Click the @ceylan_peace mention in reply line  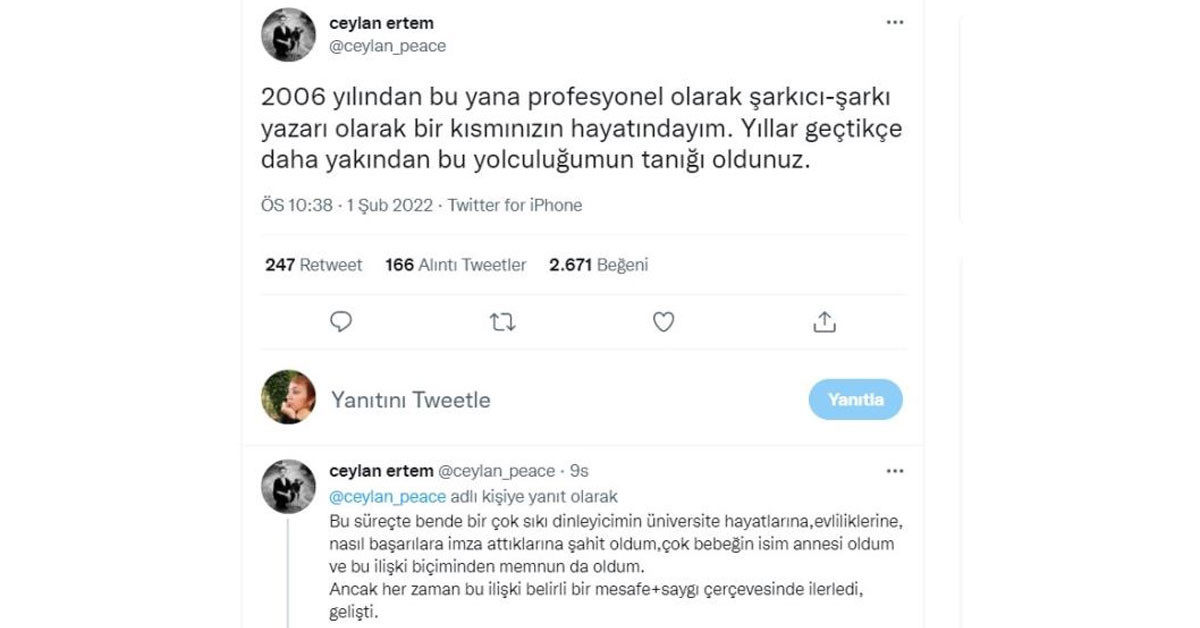(387, 496)
